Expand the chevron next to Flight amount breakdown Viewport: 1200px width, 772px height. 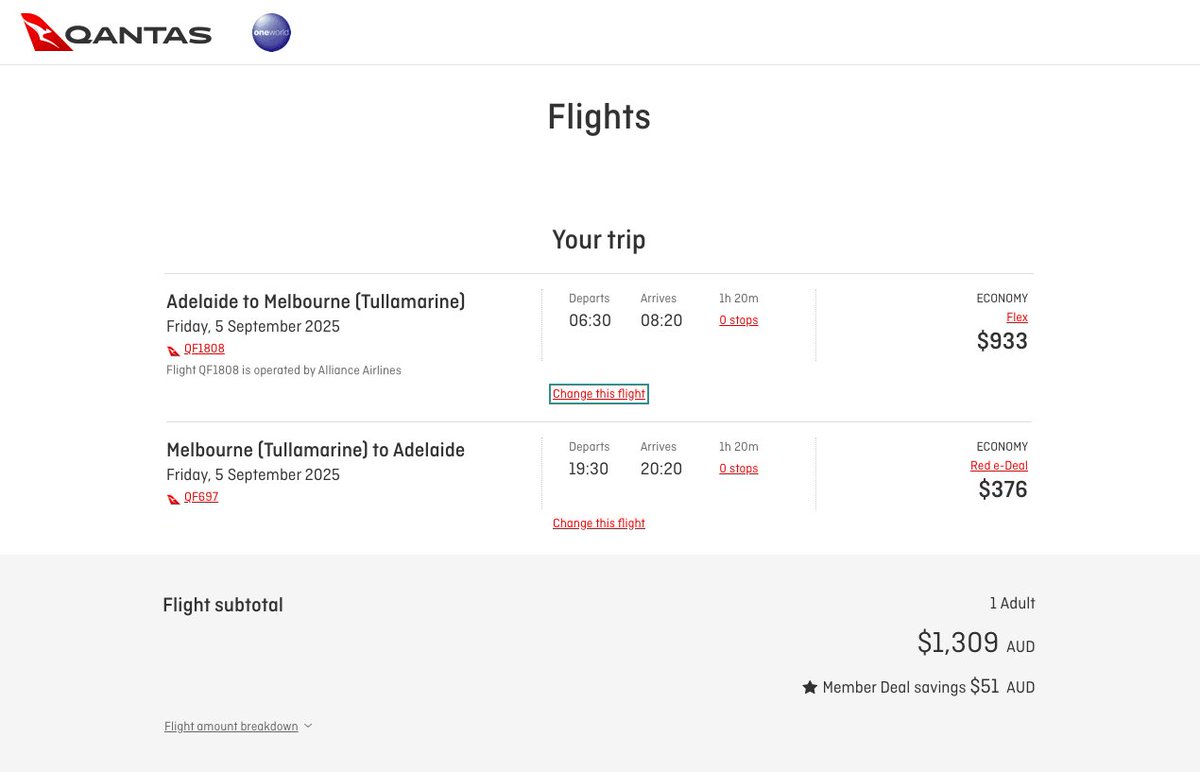[x=308, y=726]
